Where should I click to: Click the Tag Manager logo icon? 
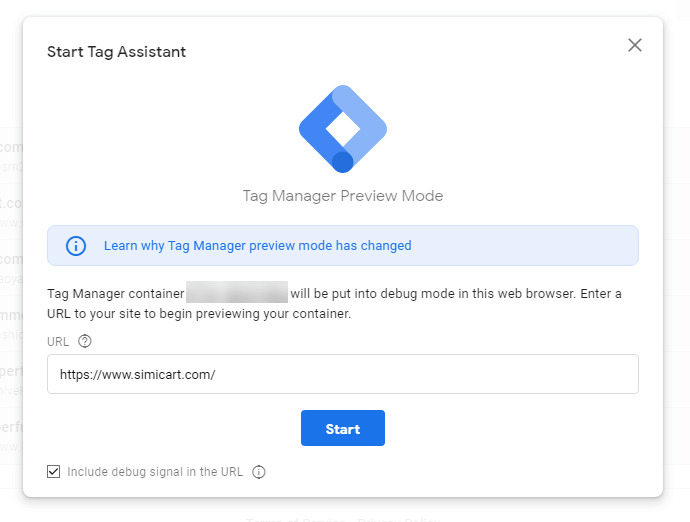[x=343, y=129]
